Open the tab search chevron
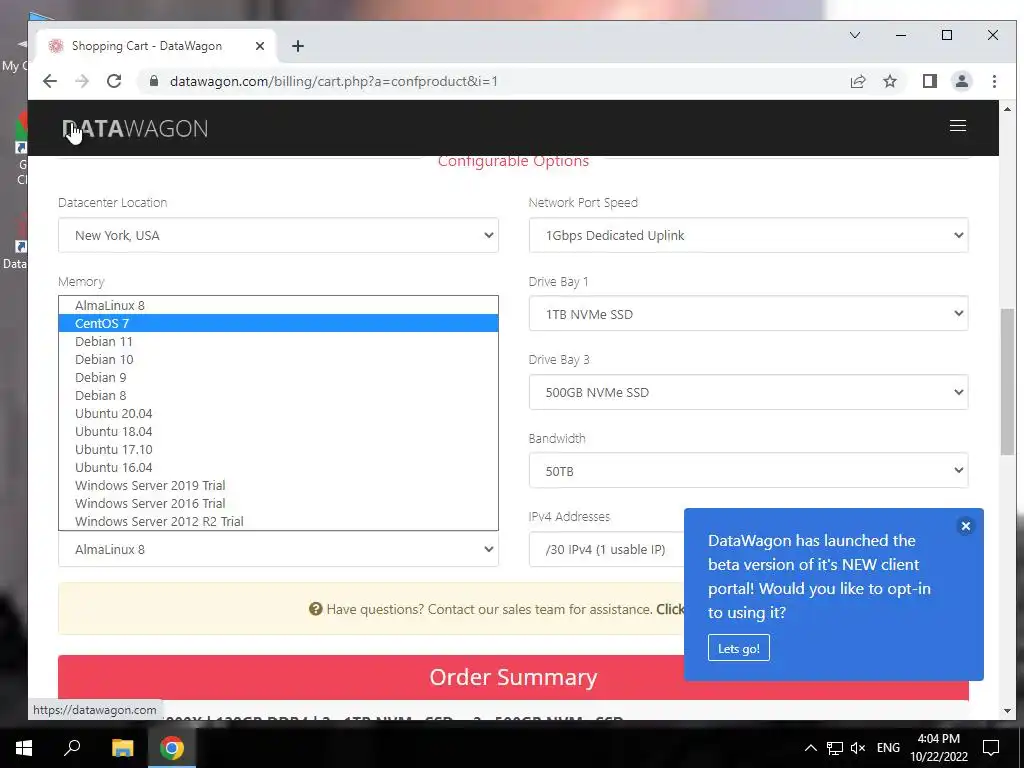Viewport: 1024px width, 768px height. (x=855, y=35)
